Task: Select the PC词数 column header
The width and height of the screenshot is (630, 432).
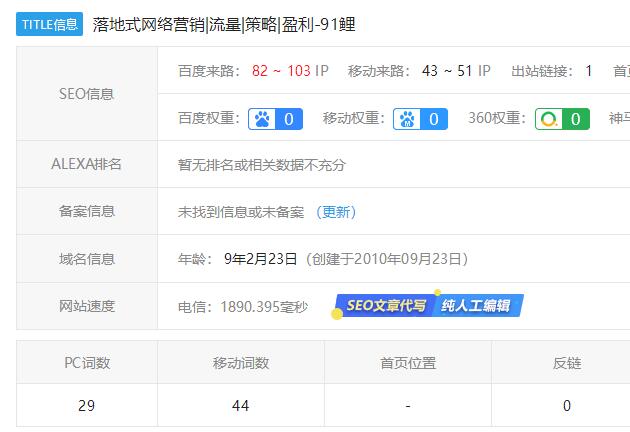Action: tap(87, 363)
